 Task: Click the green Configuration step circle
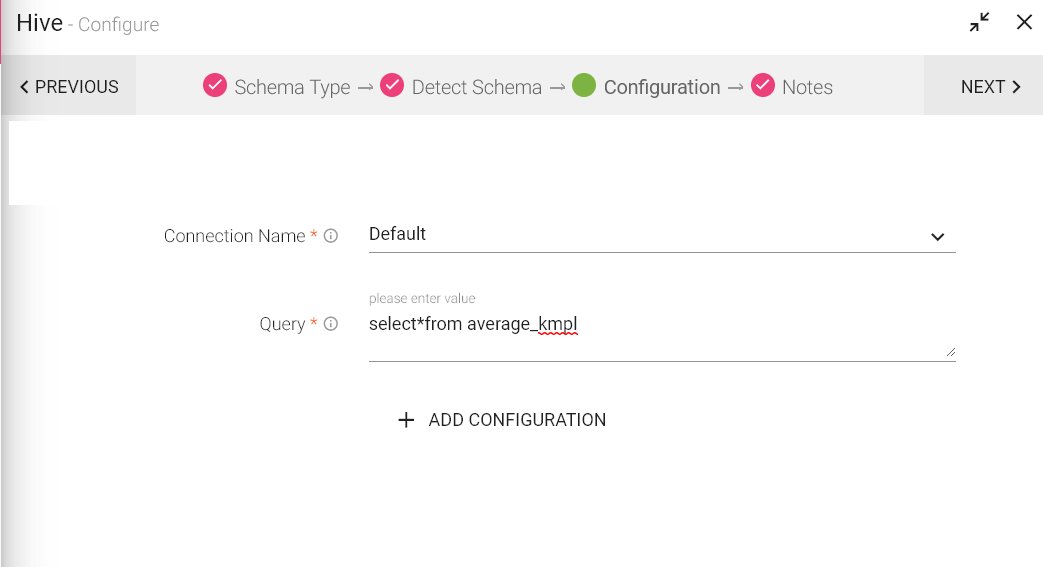pyautogui.click(x=585, y=86)
